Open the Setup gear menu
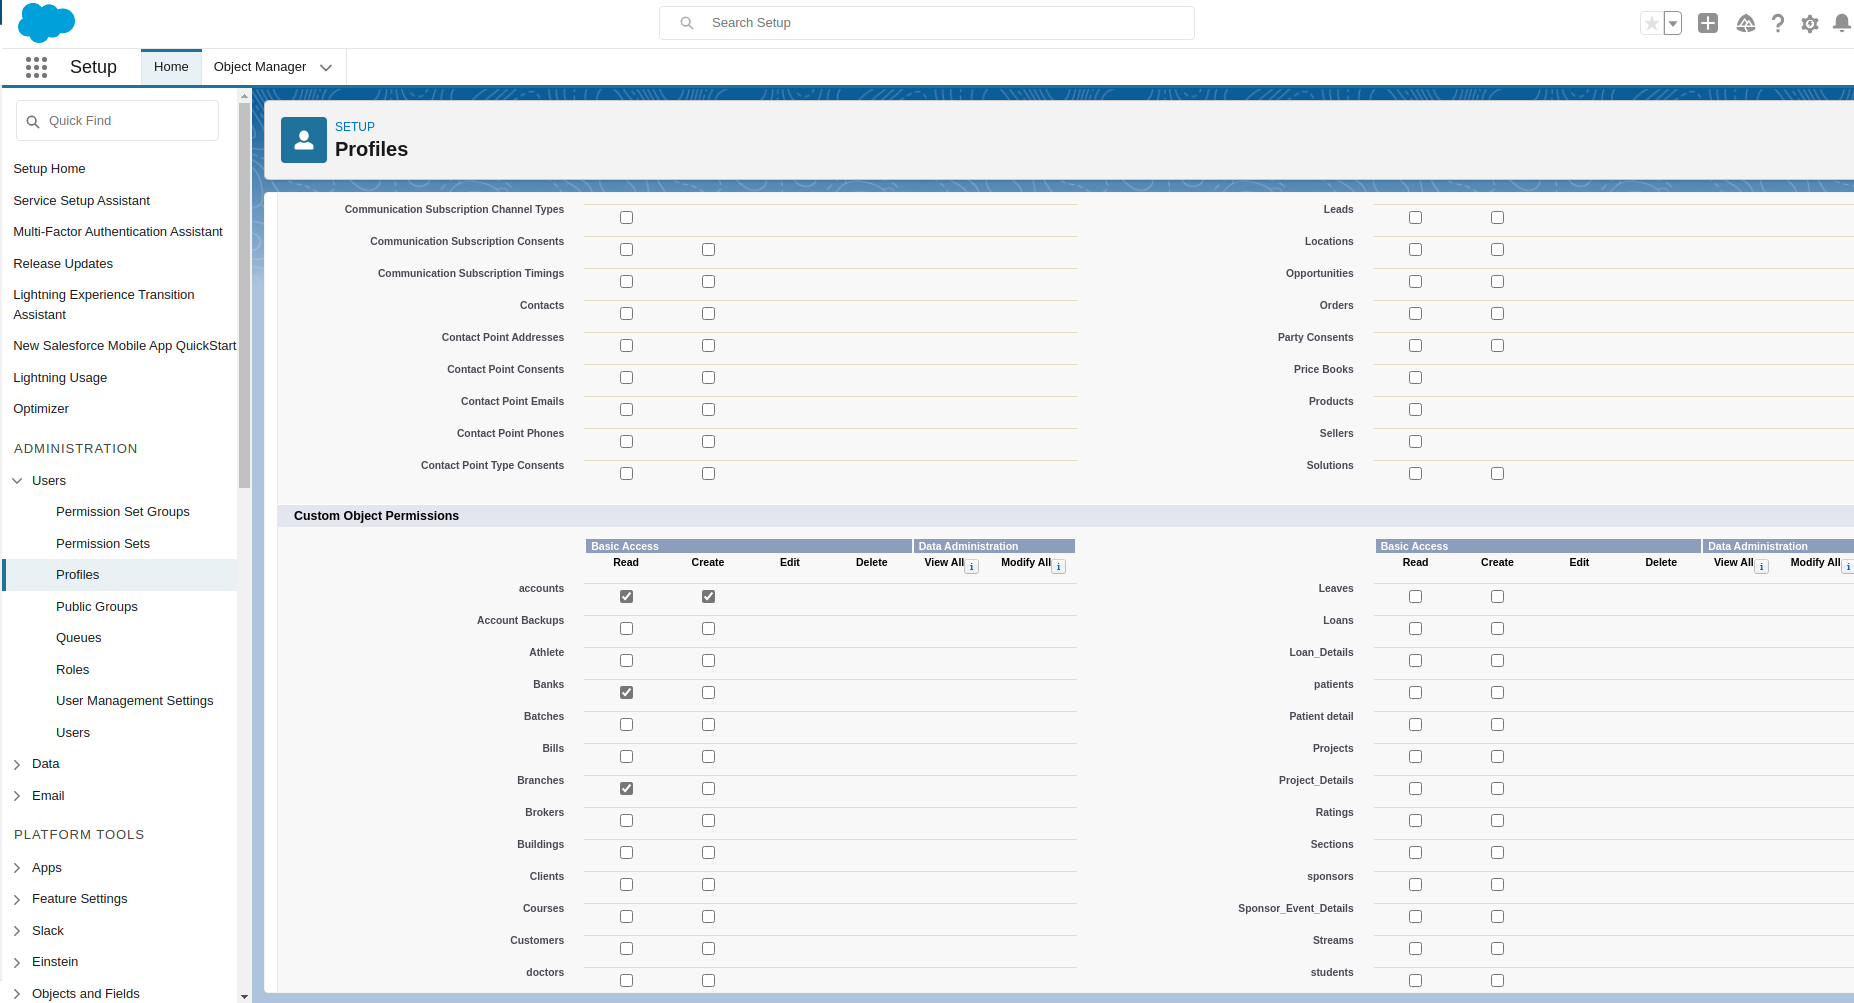Image resolution: width=1854 pixels, height=1003 pixels. click(x=1810, y=23)
